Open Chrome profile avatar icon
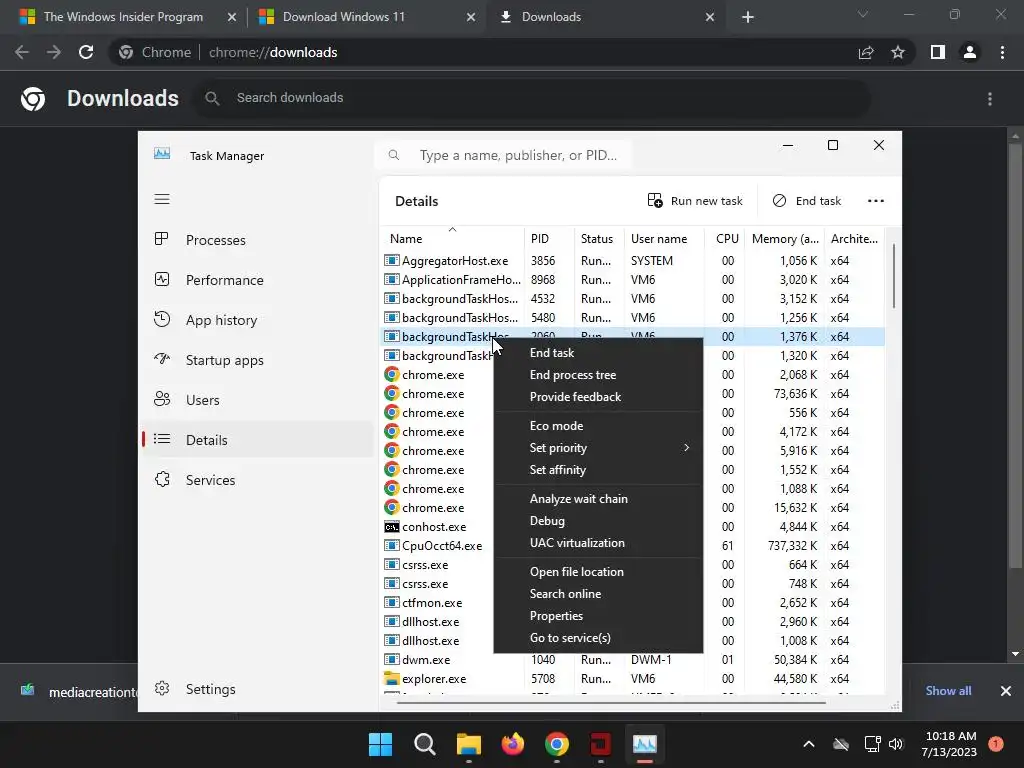Viewport: 1024px width, 768px height. coord(970,52)
